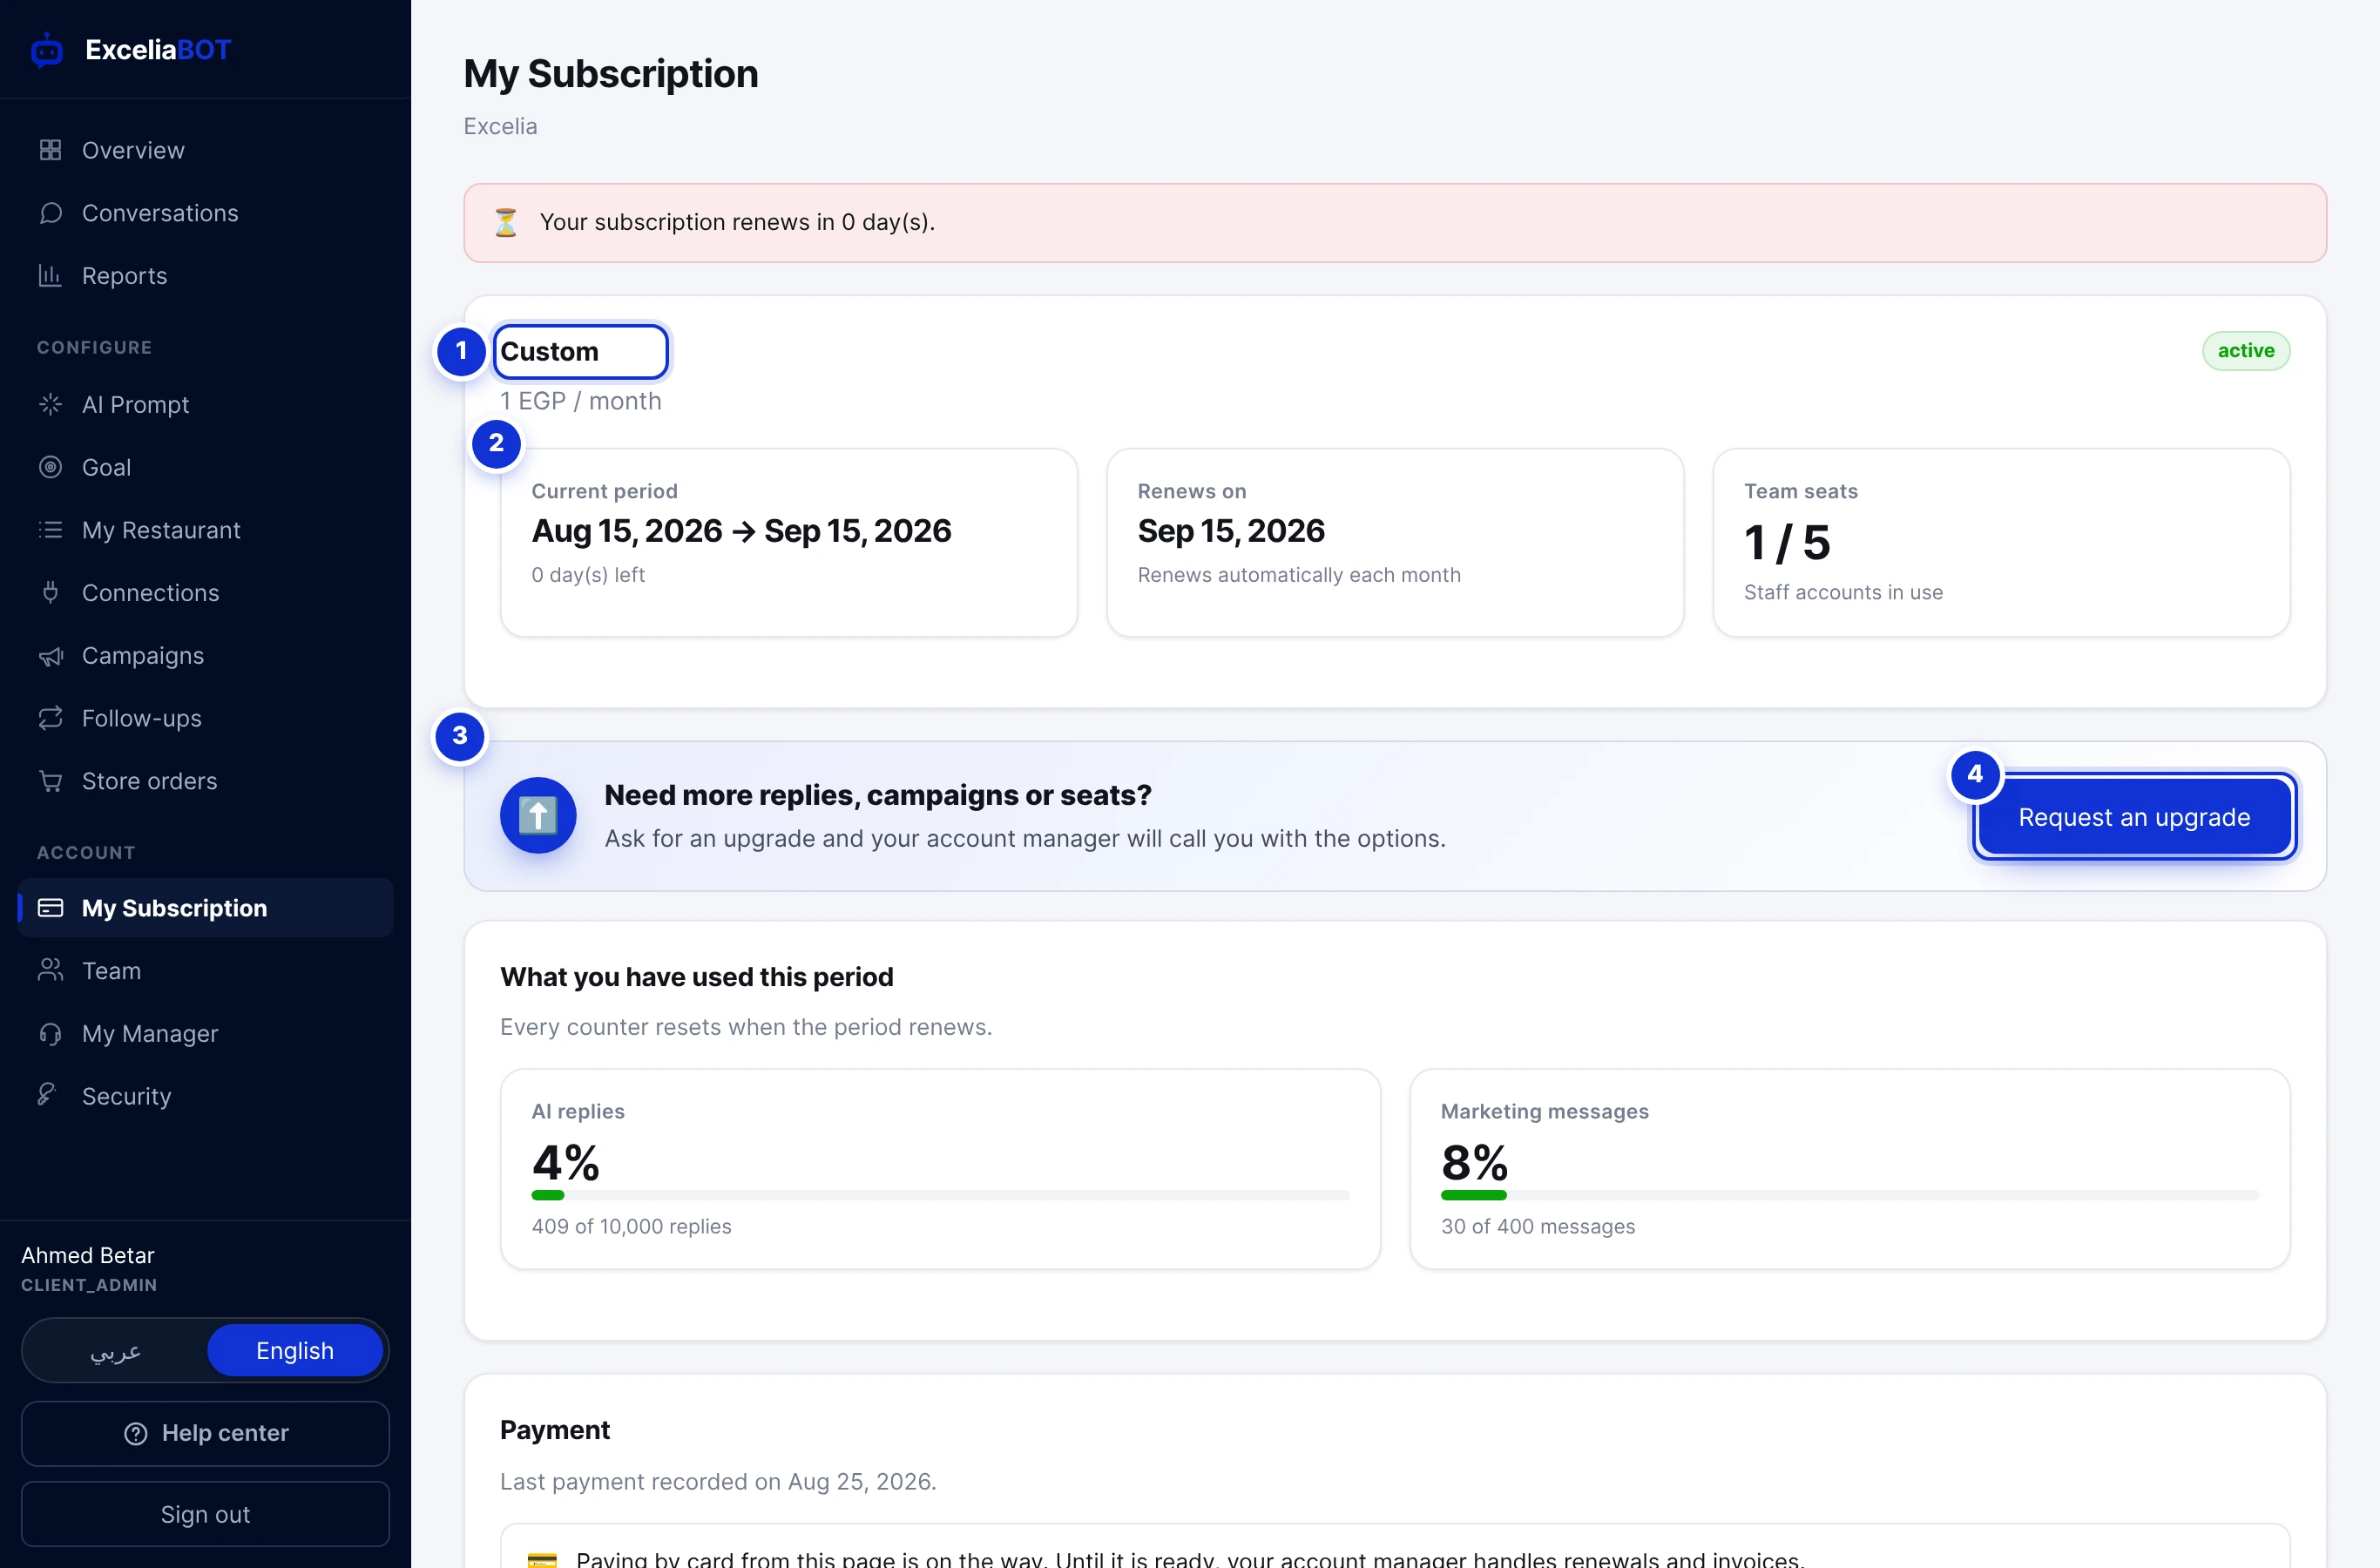Click the Security key icon
Image resolution: width=2380 pixels, height=1568 pixels.
tap(47, 1094)
